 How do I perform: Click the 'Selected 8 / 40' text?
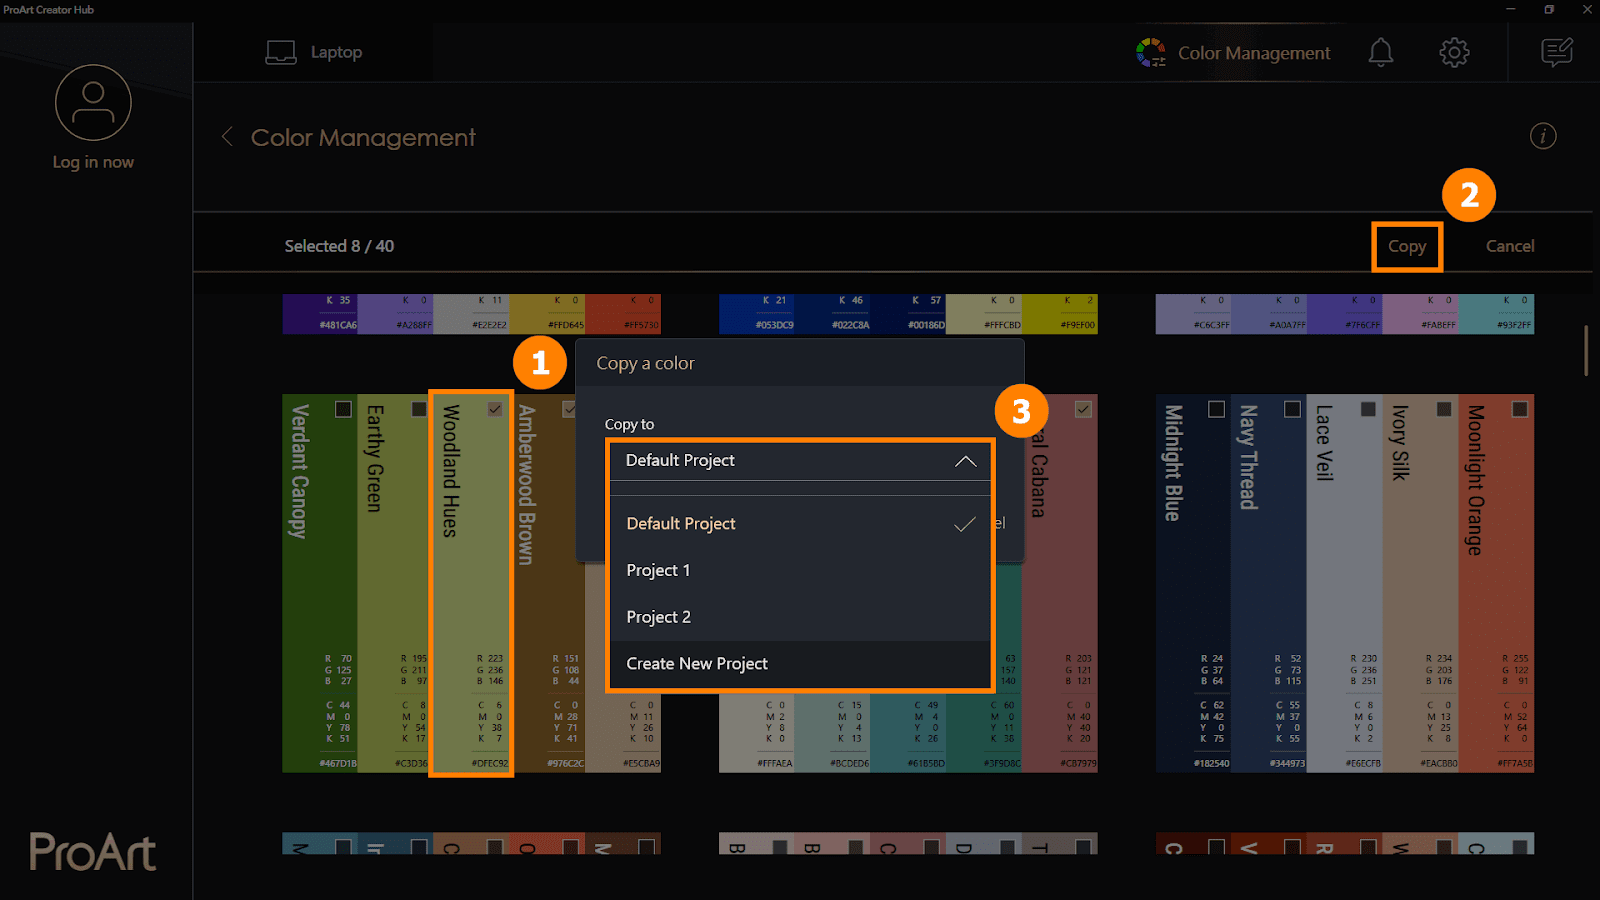(x=339, y=246)
